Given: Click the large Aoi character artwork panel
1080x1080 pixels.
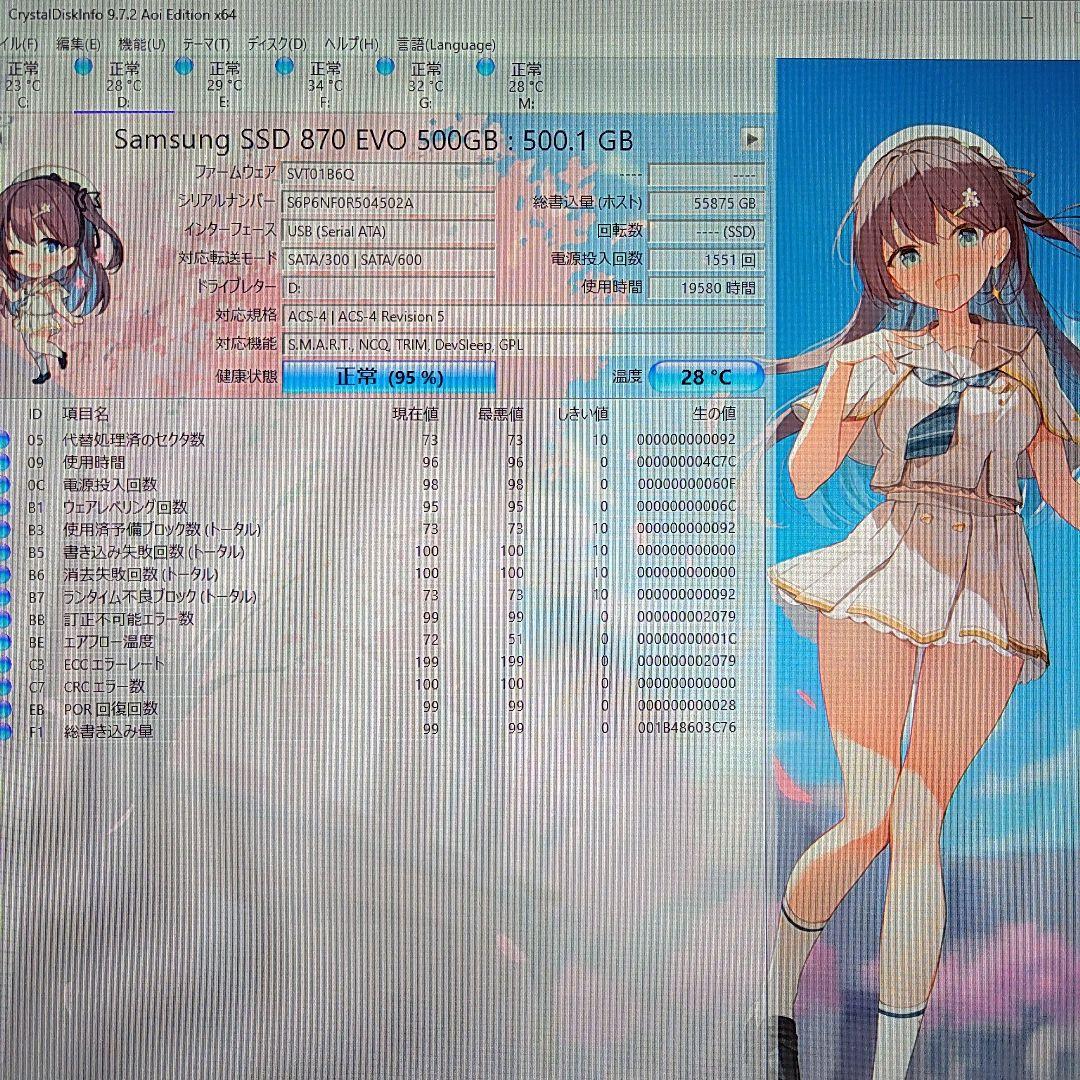Looking at the screenshot, I should pos(928,569).
